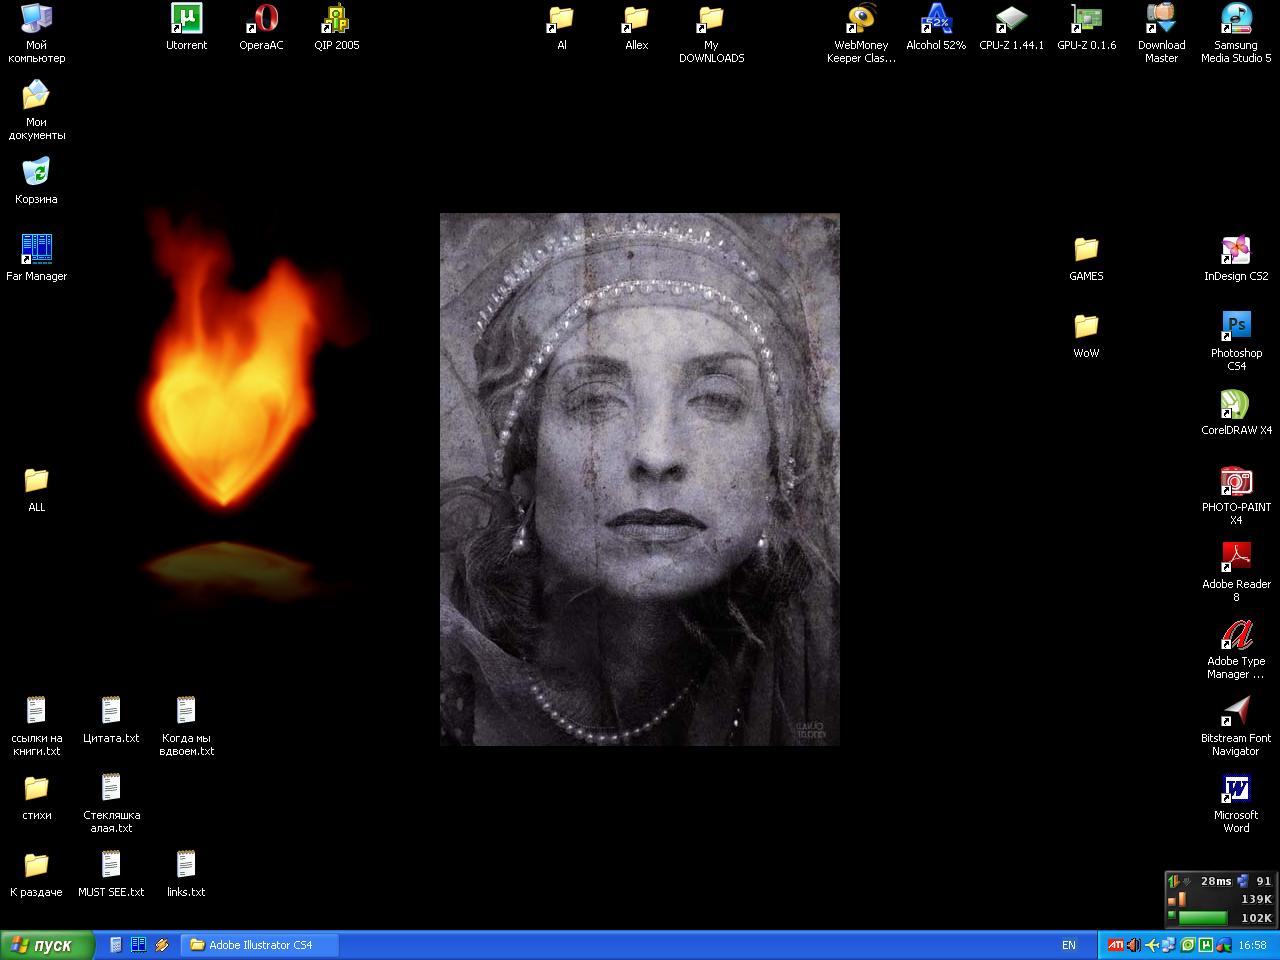Open the GAMES folder
This screenshot has width=1280, height=960.
pyautogui.click(x=1086, y=250)
